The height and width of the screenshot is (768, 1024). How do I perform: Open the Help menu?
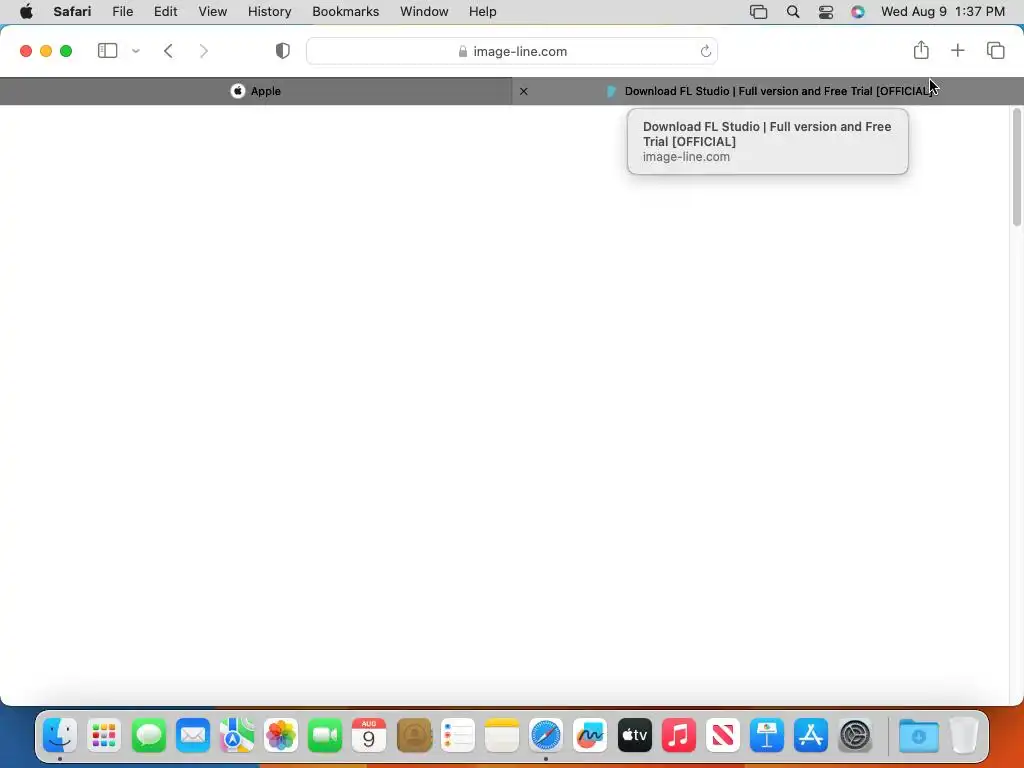(483, 12)
